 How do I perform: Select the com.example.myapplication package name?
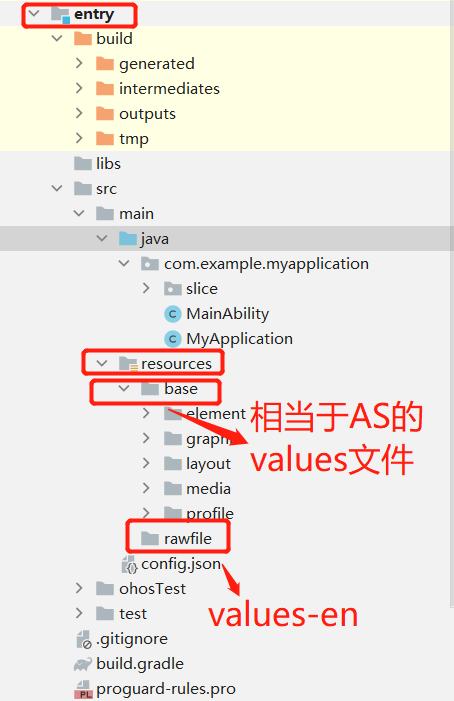coord(266,264)
